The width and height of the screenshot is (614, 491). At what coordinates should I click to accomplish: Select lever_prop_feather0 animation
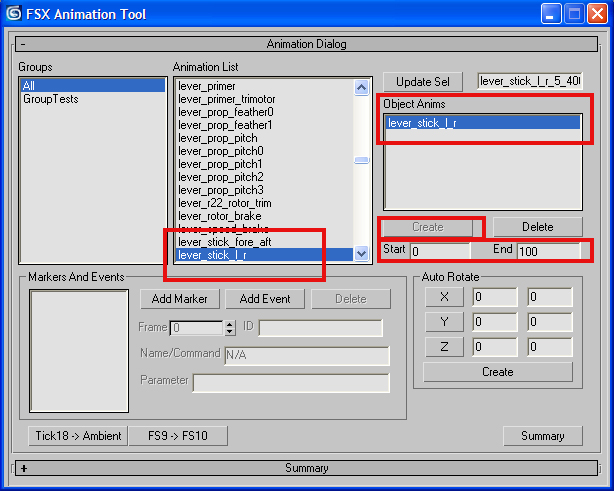tap(264, 112)
